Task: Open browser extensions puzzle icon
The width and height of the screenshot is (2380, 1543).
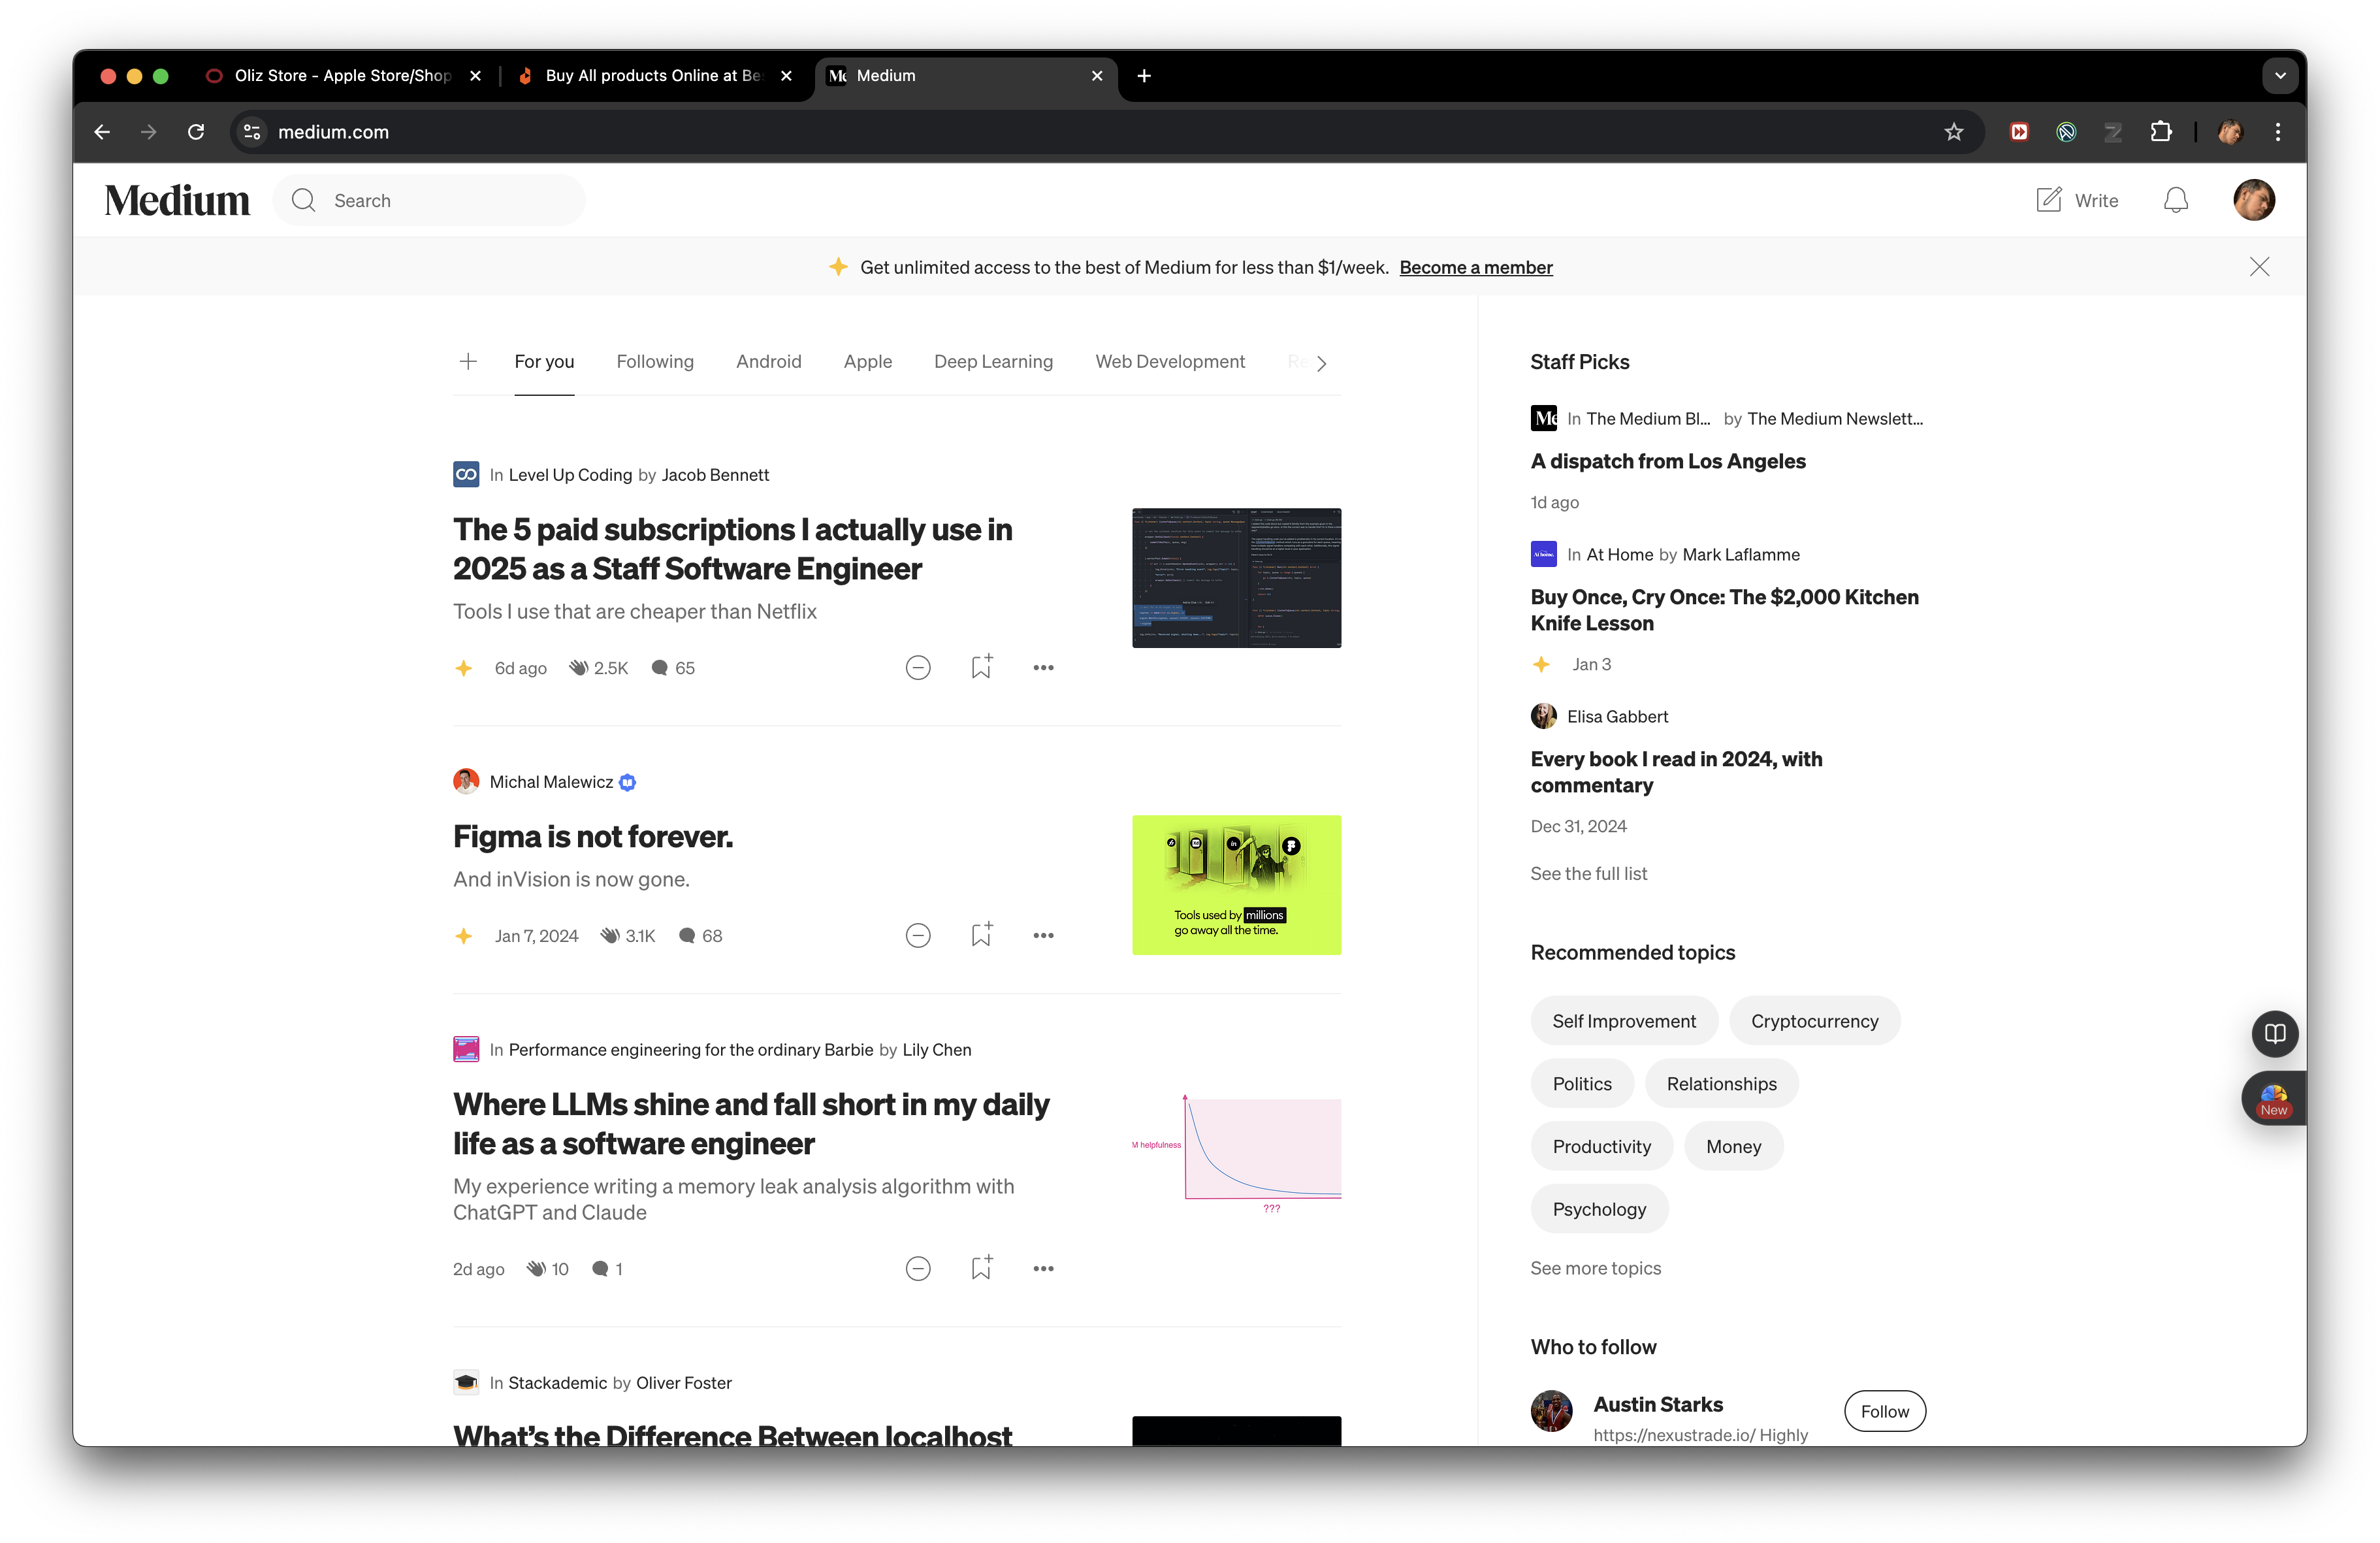Action: (x=2160, y=132)
